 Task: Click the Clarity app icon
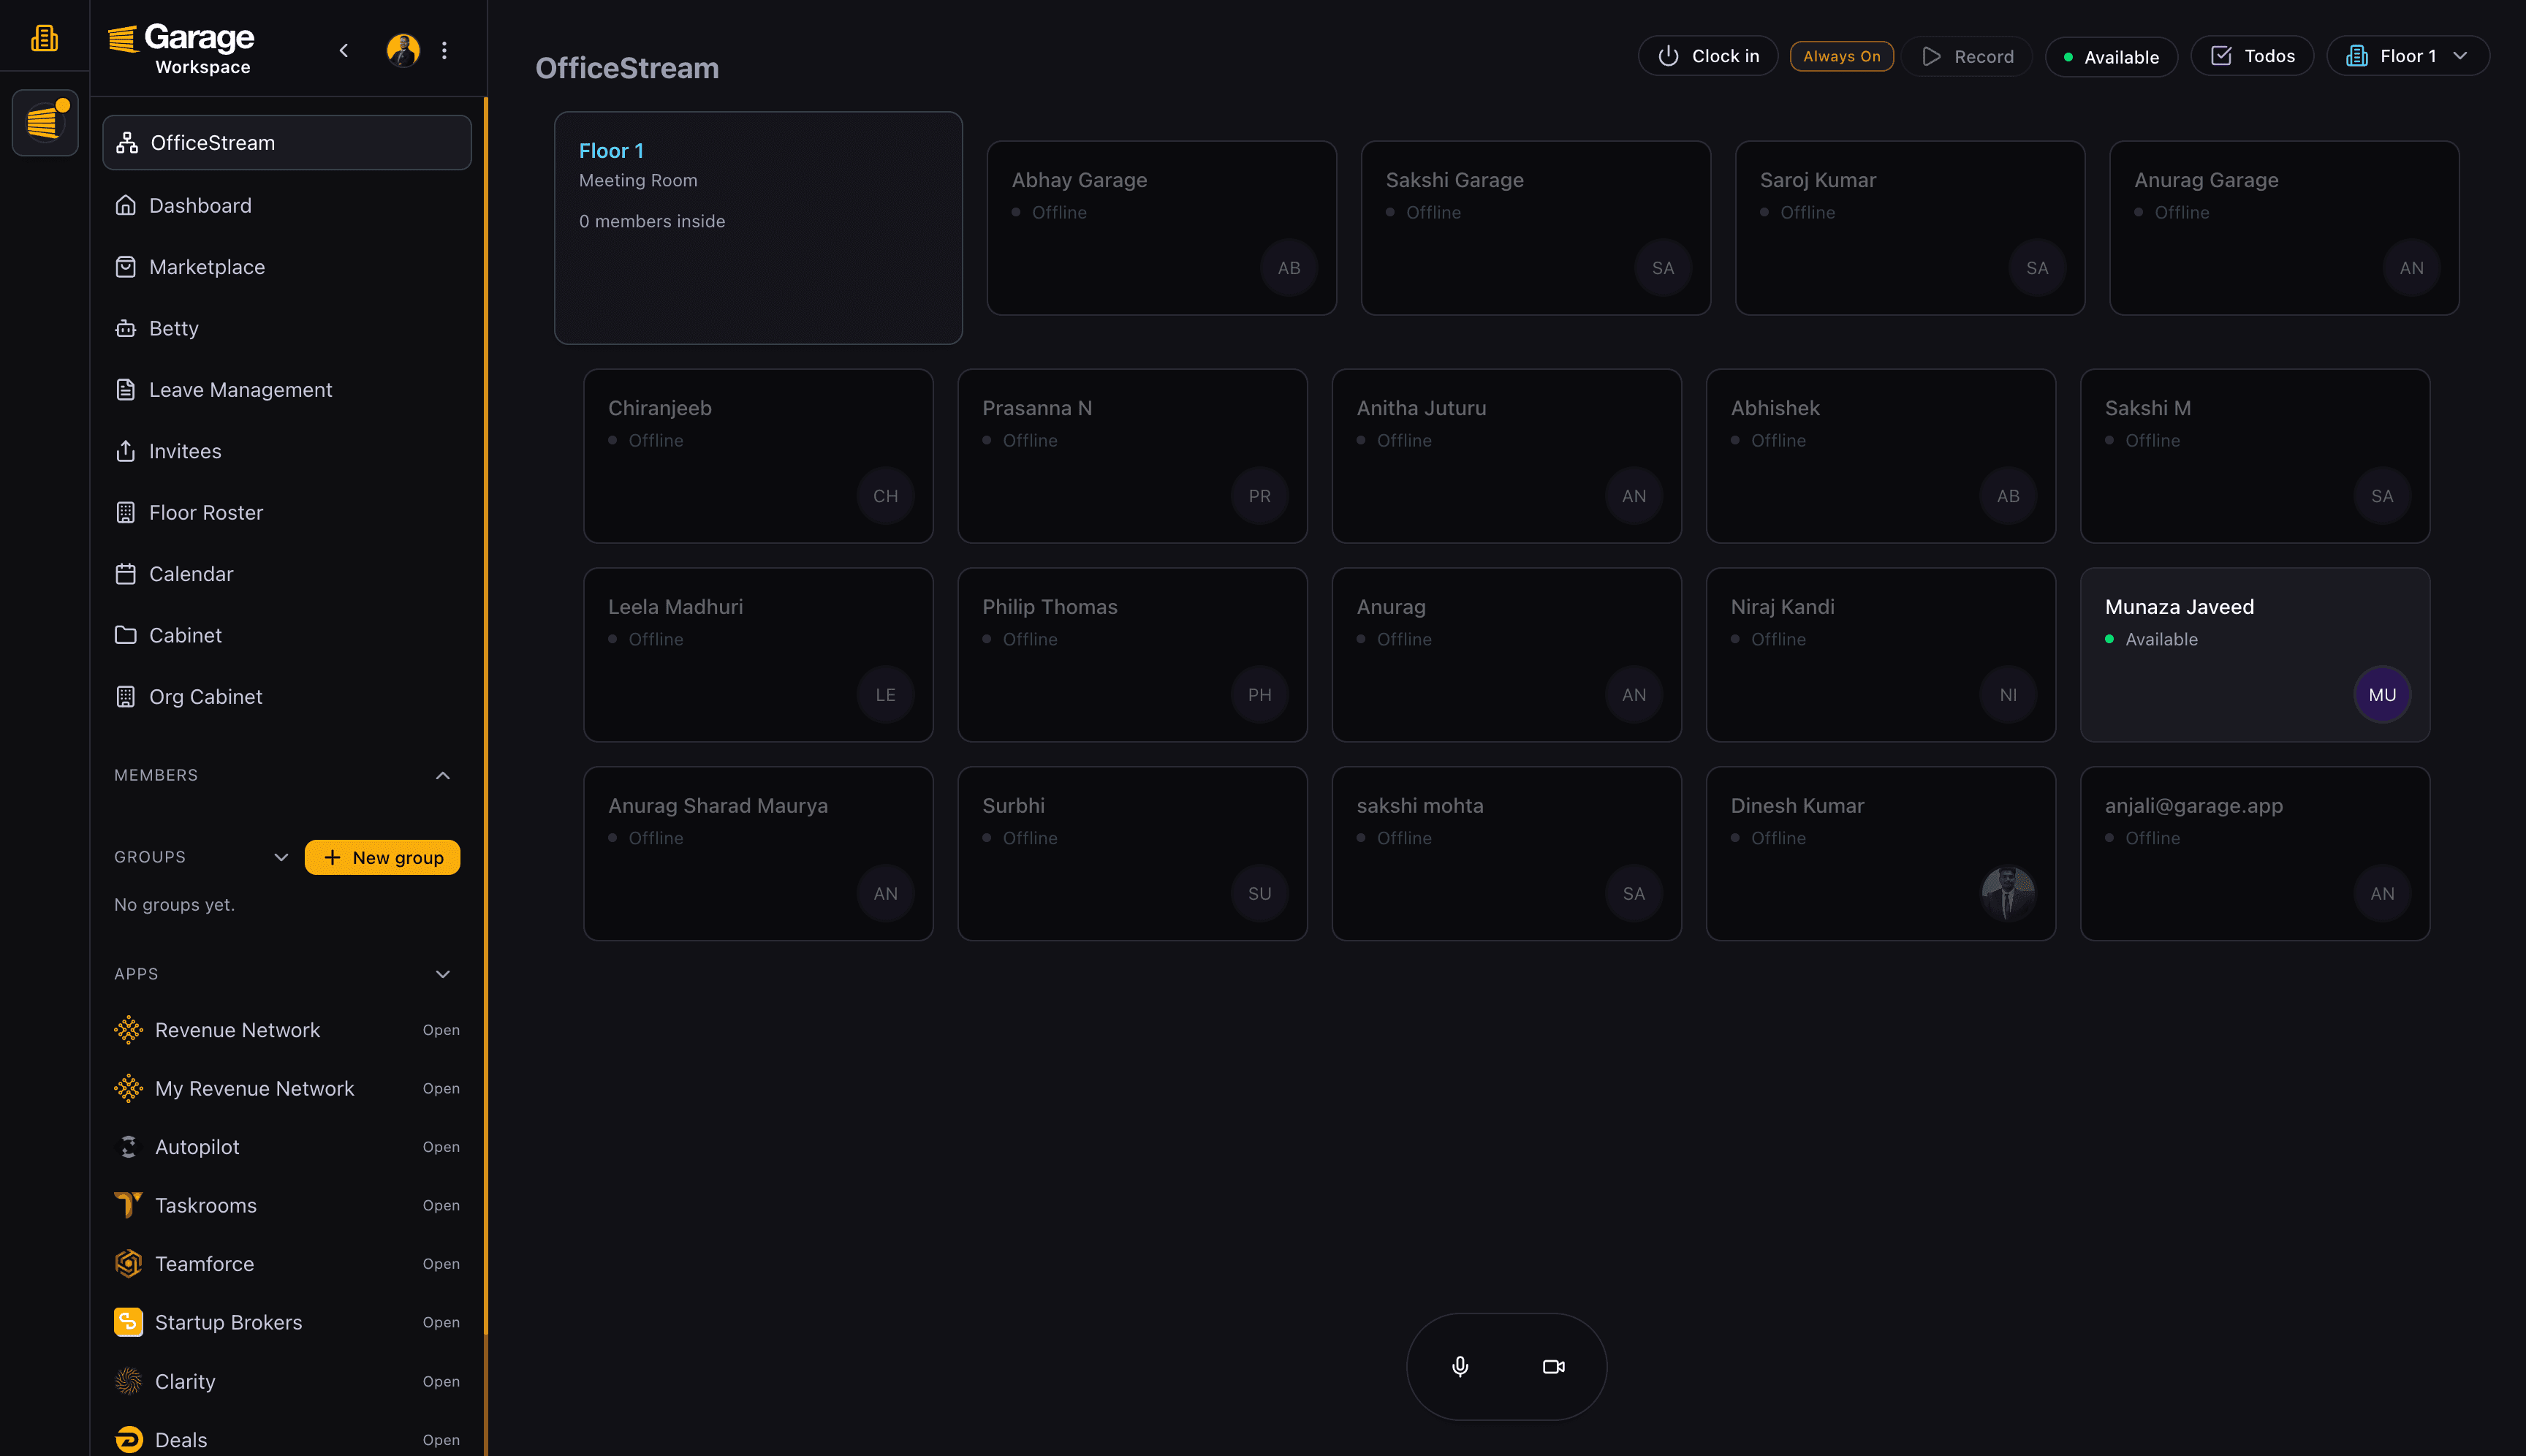[x=128, y=1381]
